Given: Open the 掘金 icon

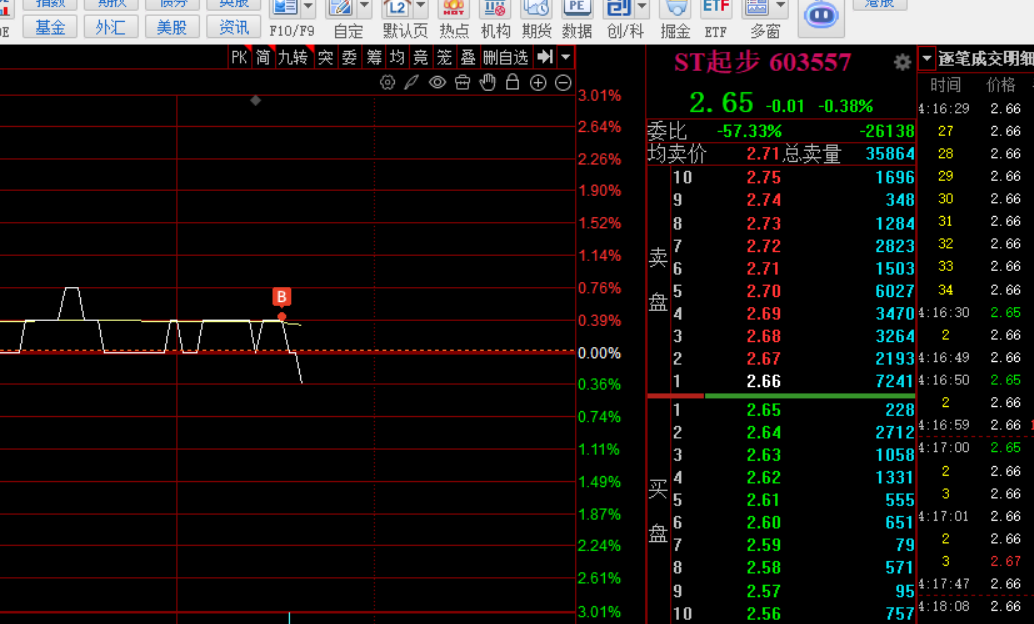Looking at the screenshot, I should click(x=675, y=9).
